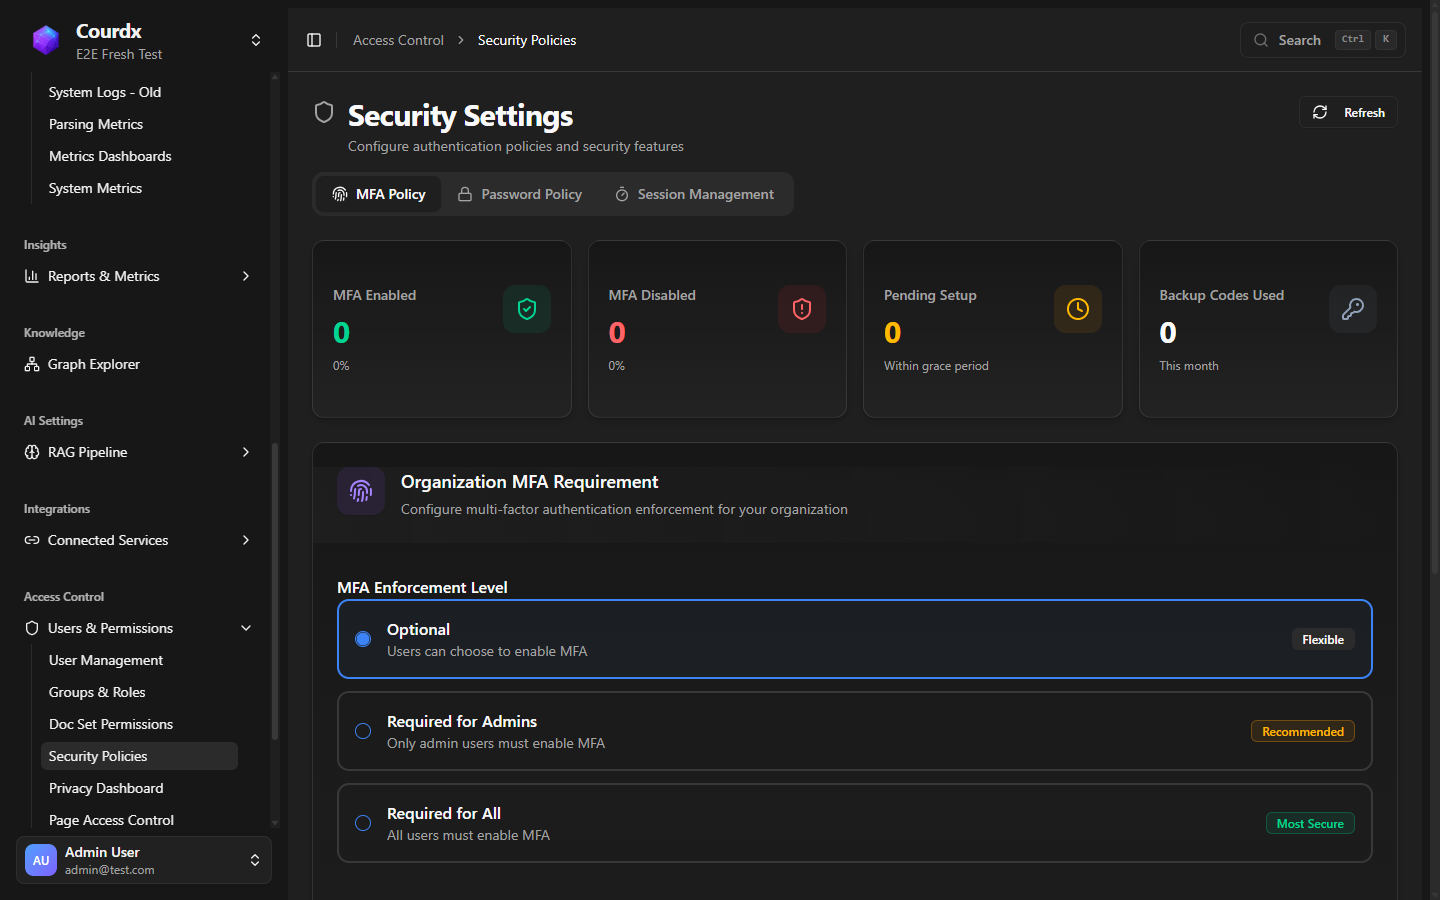The width and height of the screenshot is (1440, 900).
Task: Open the Graph Explorer from sidebar
Action: 92,364
